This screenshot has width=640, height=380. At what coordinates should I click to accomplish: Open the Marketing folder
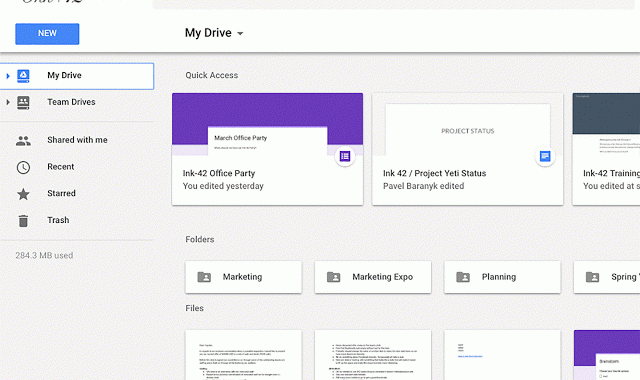point(244,277)
